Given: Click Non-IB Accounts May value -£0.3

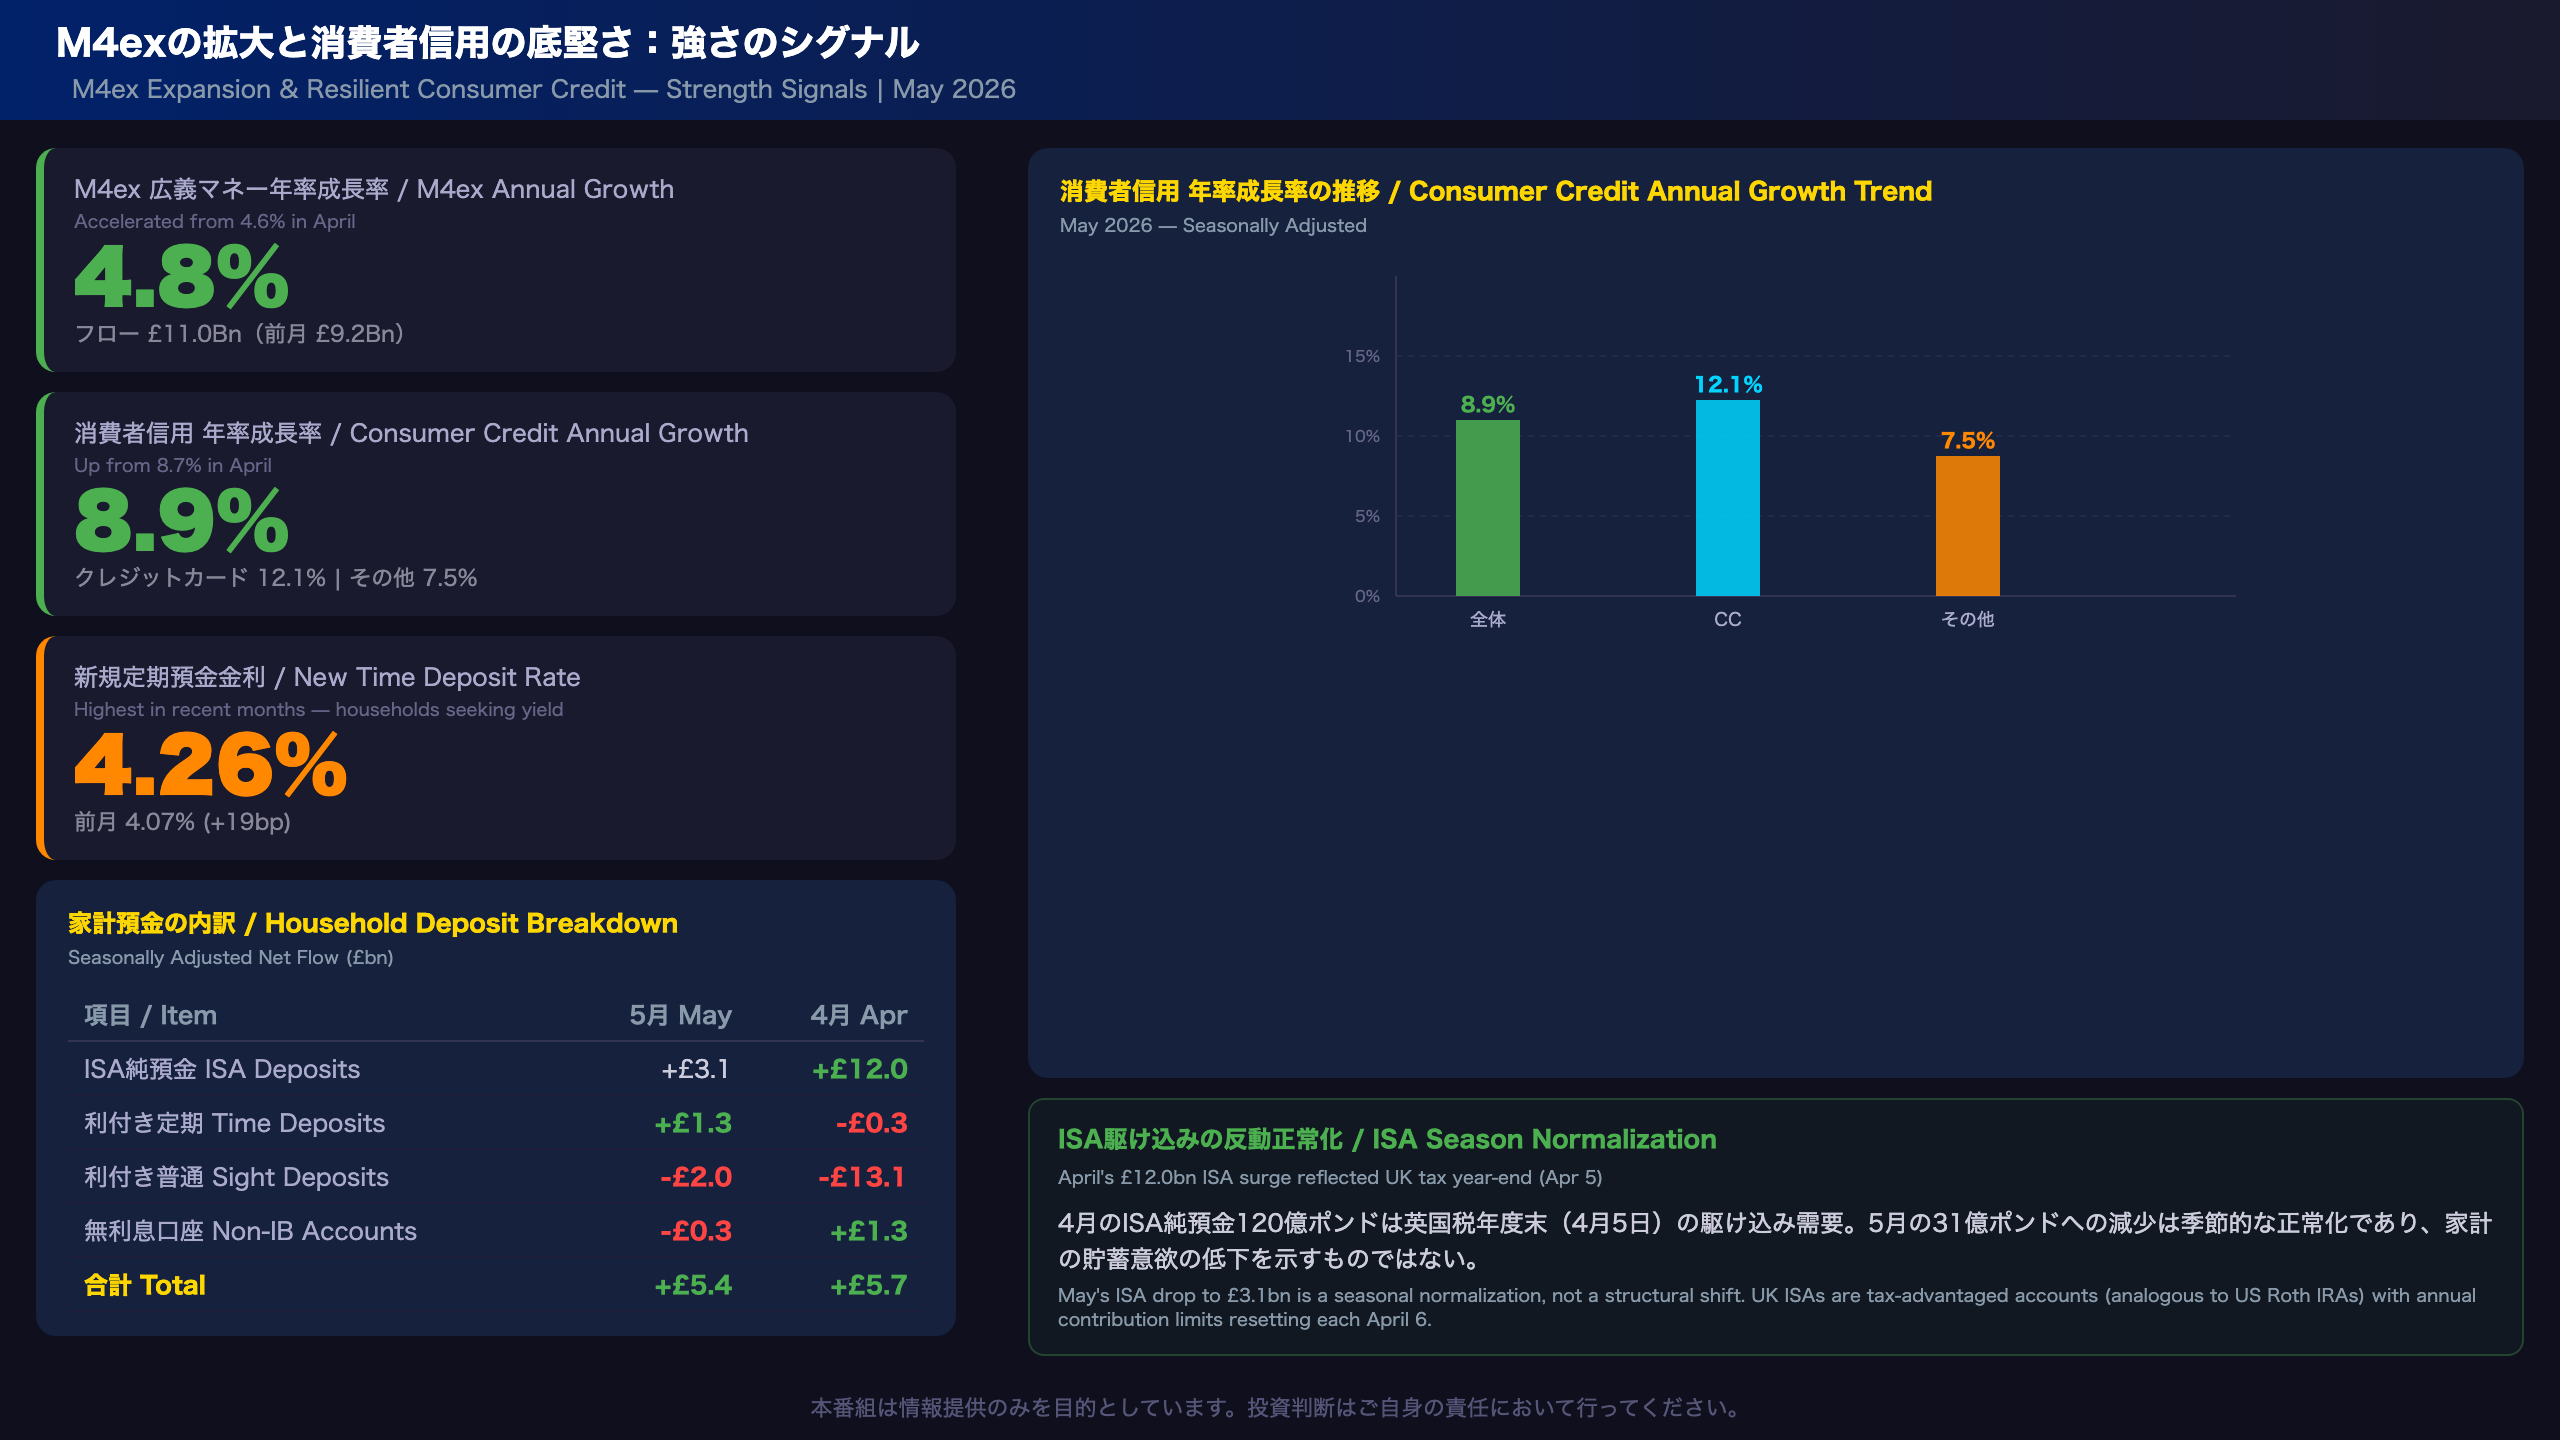Looking at the screenshot, I should tap(696, 1231).
